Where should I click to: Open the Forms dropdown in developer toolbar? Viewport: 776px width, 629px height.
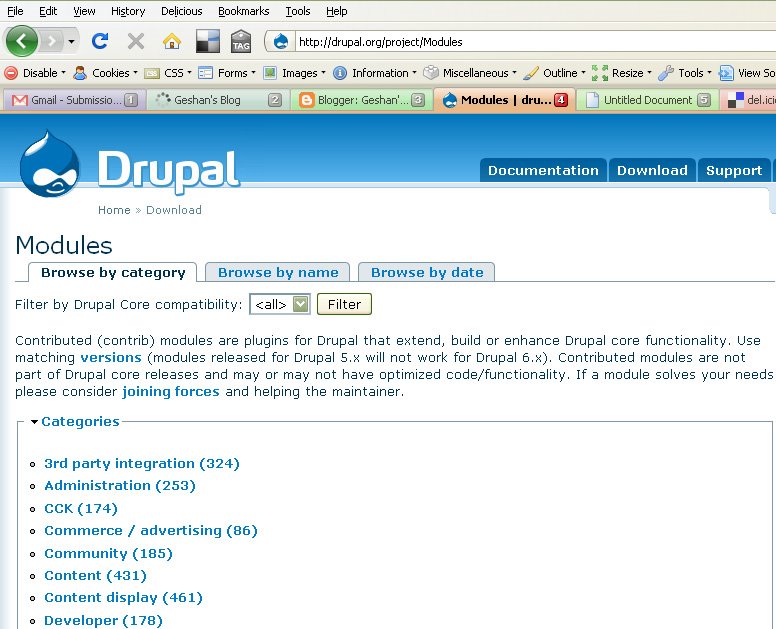pyautogui.click(x=227, y=73)
